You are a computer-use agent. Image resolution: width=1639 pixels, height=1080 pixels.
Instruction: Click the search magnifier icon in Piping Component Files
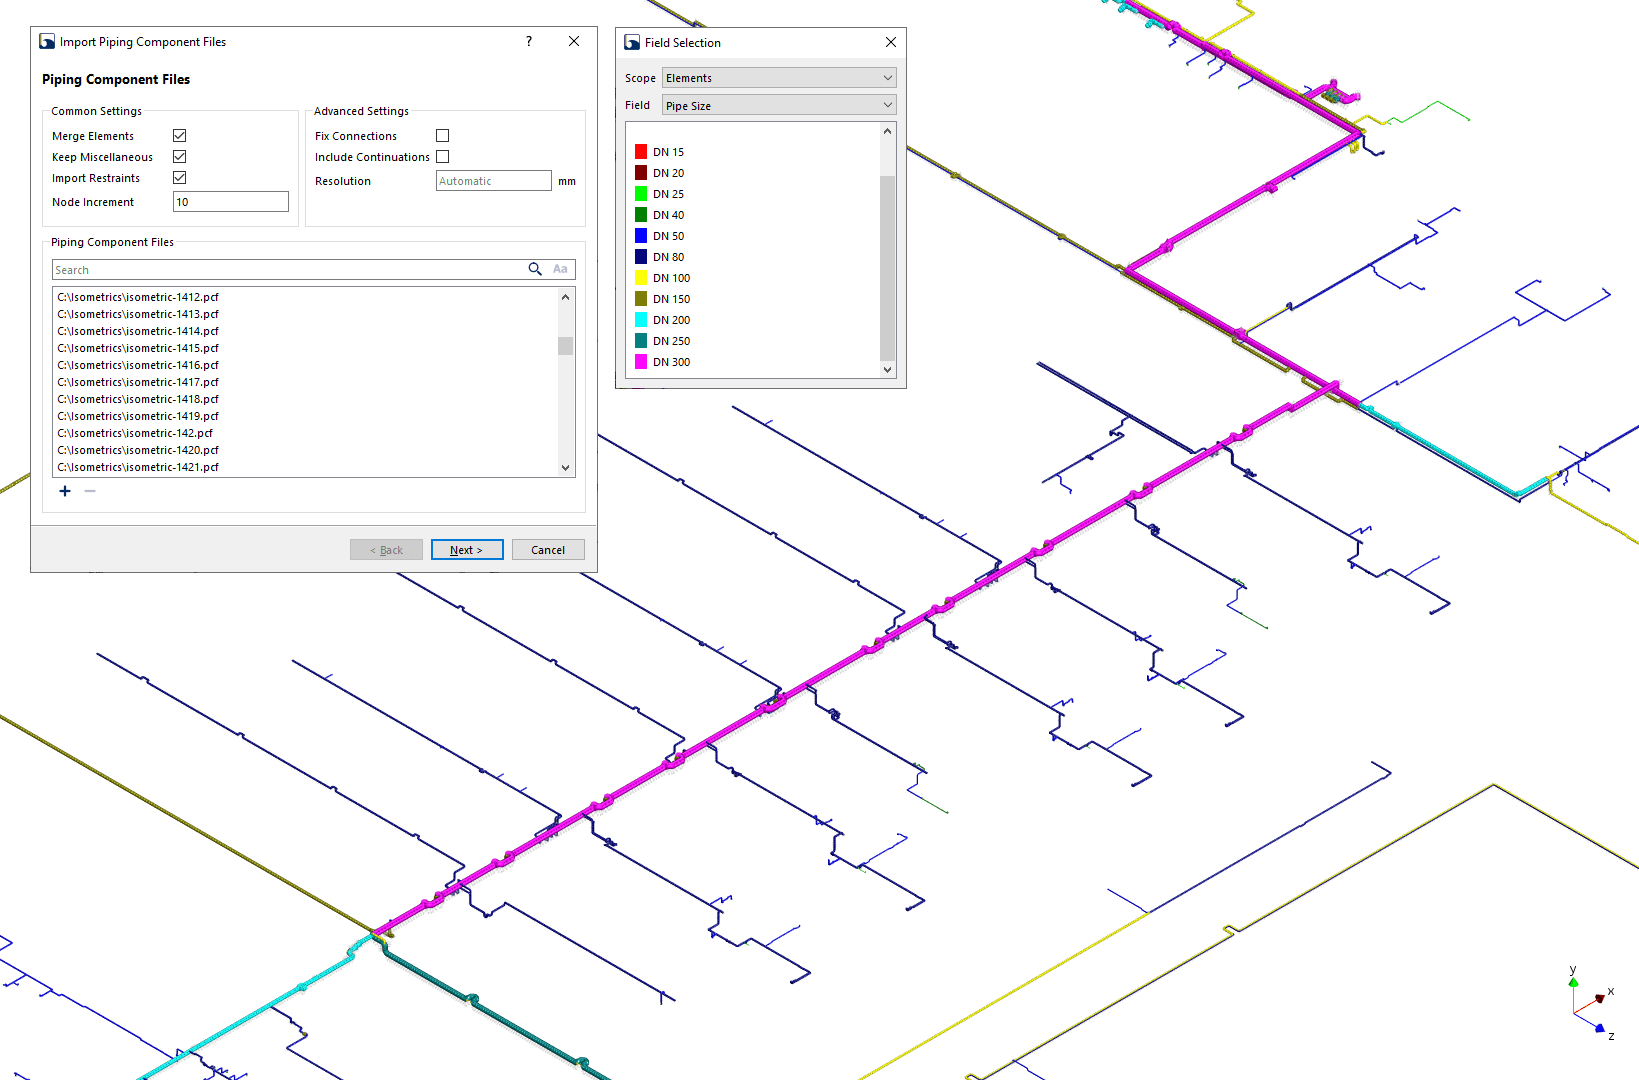(536, 269)
